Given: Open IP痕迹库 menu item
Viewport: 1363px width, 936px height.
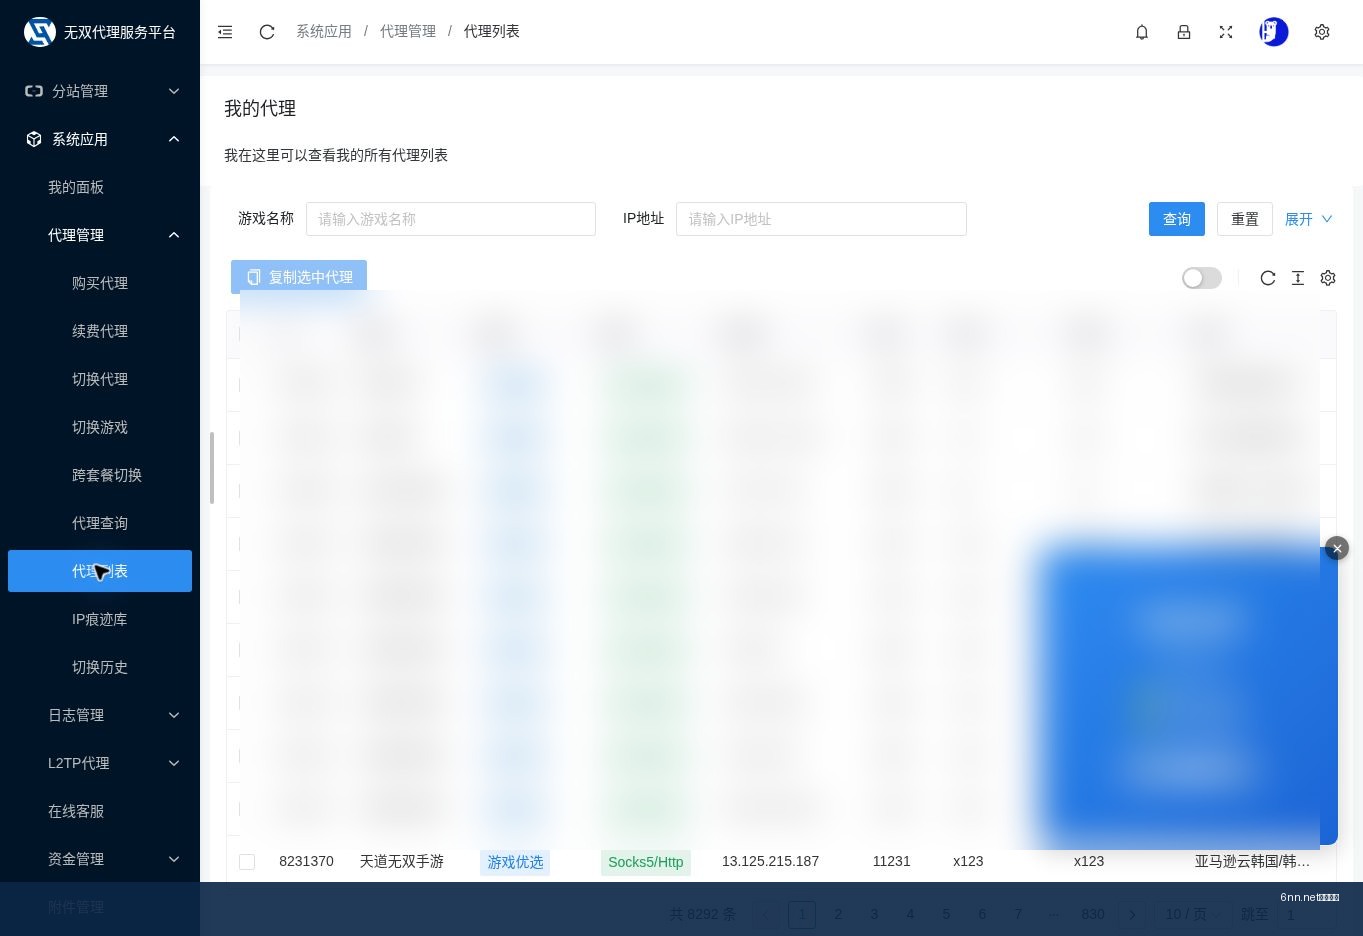Looking at the screenshot, I should (x=100, y=619).
